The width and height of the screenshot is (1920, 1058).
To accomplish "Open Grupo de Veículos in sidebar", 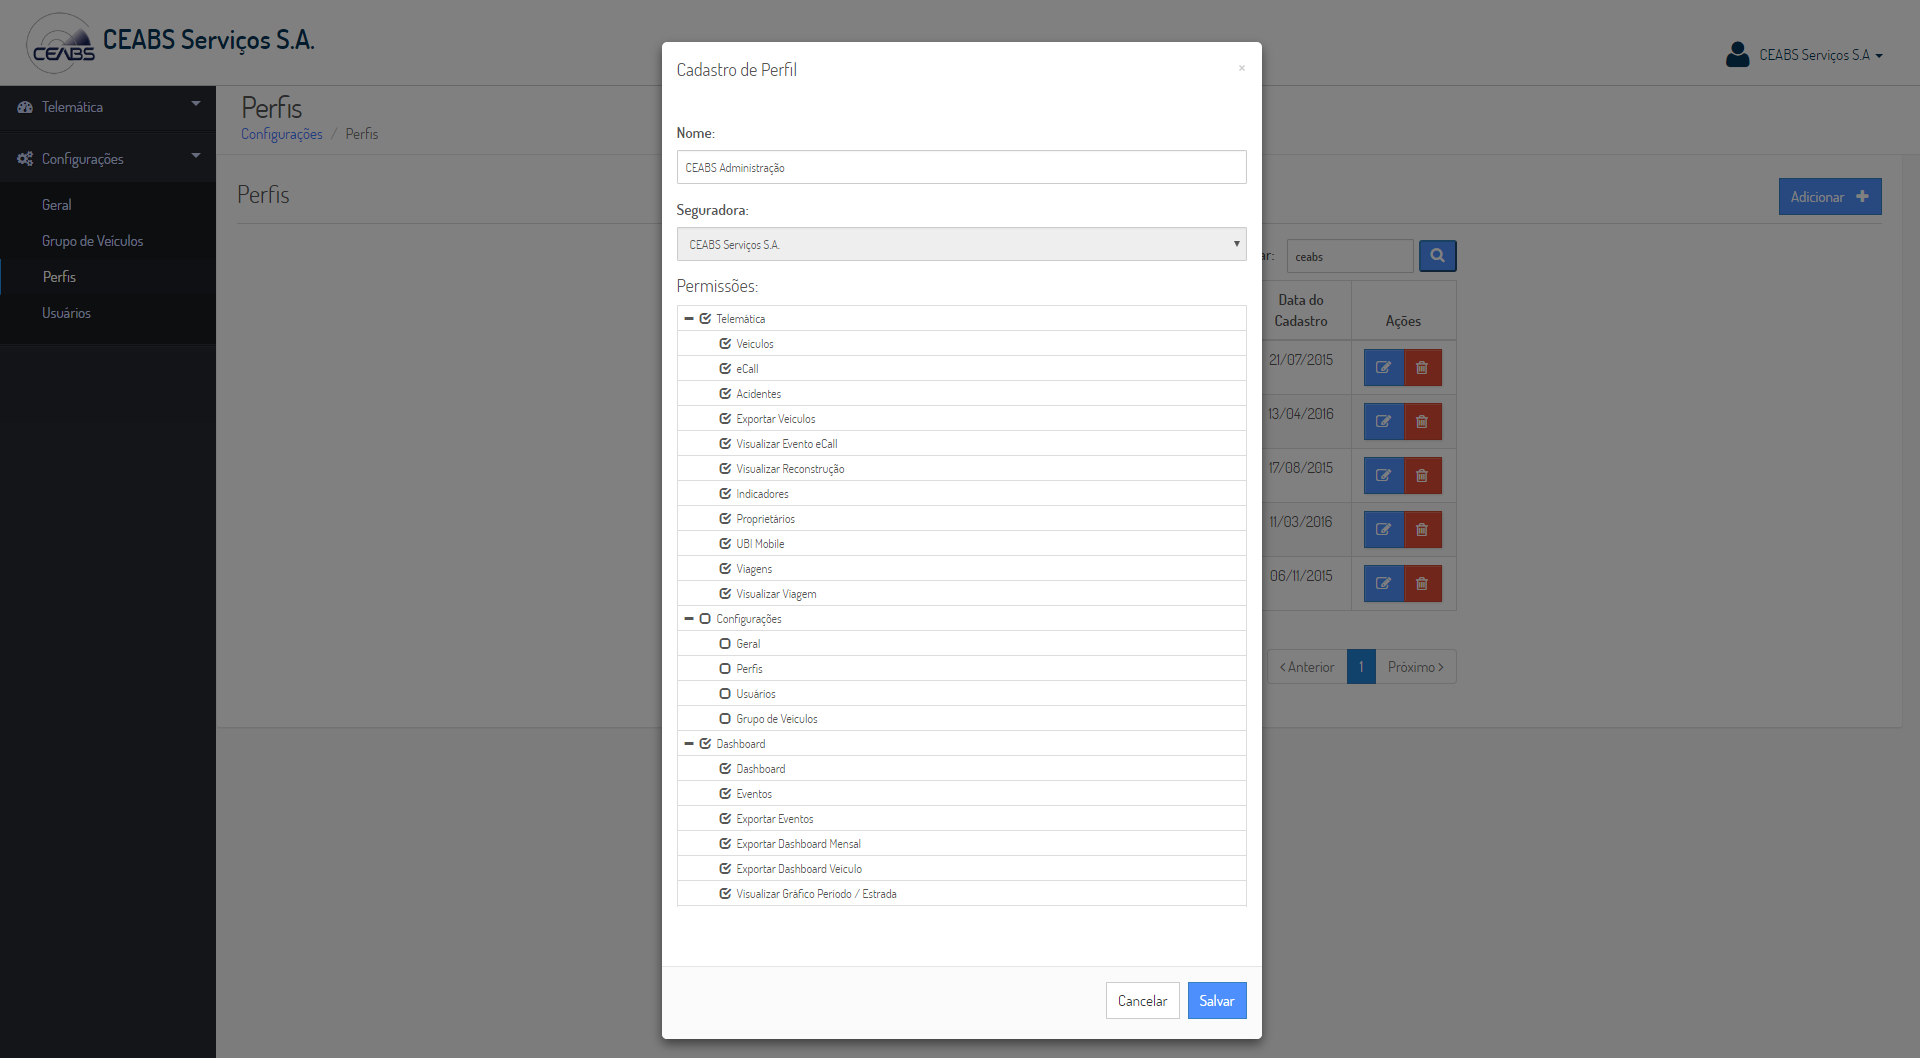I will pos(93,241).
